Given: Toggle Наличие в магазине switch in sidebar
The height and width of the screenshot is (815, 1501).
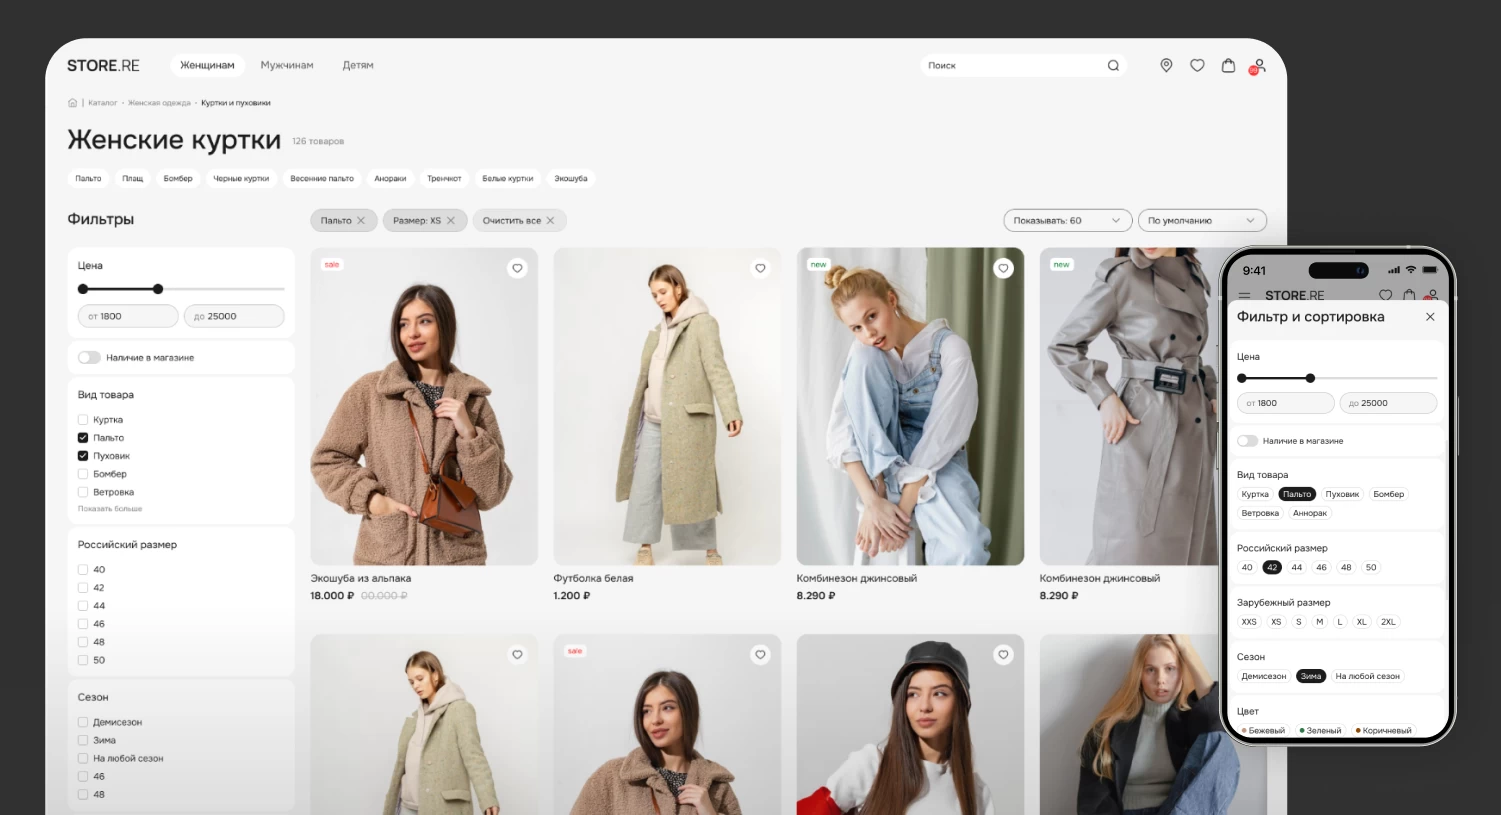Looking at the screenshot, I should point(89,358).
